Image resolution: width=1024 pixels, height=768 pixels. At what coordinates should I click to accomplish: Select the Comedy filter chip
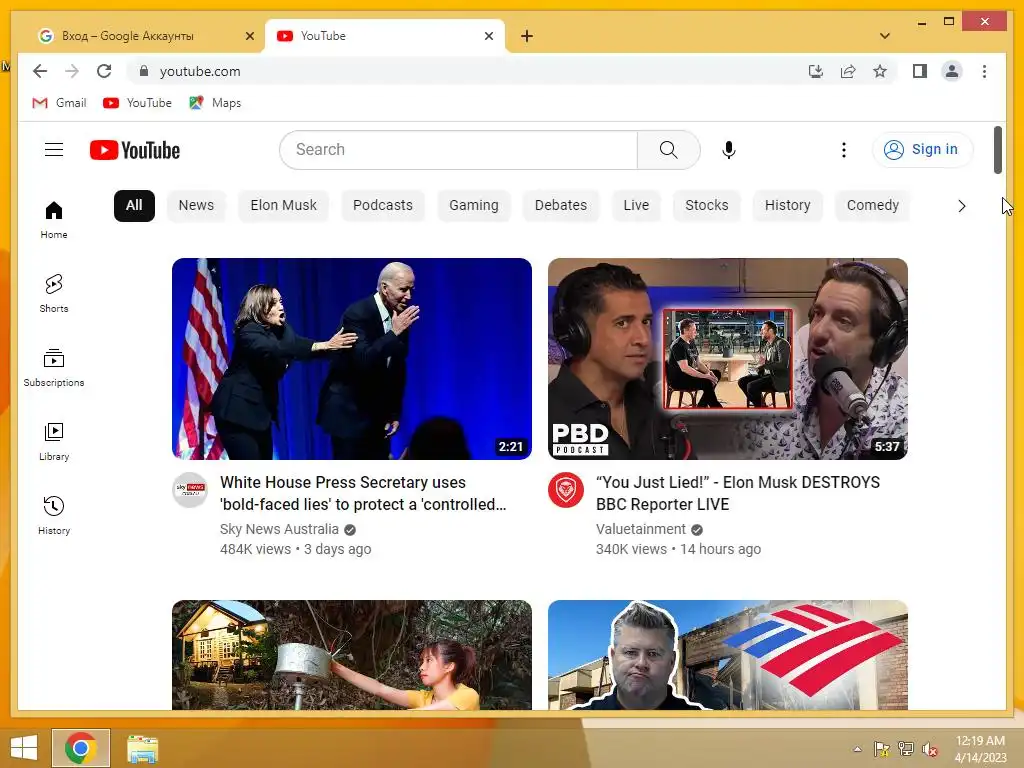coord(872,205)
